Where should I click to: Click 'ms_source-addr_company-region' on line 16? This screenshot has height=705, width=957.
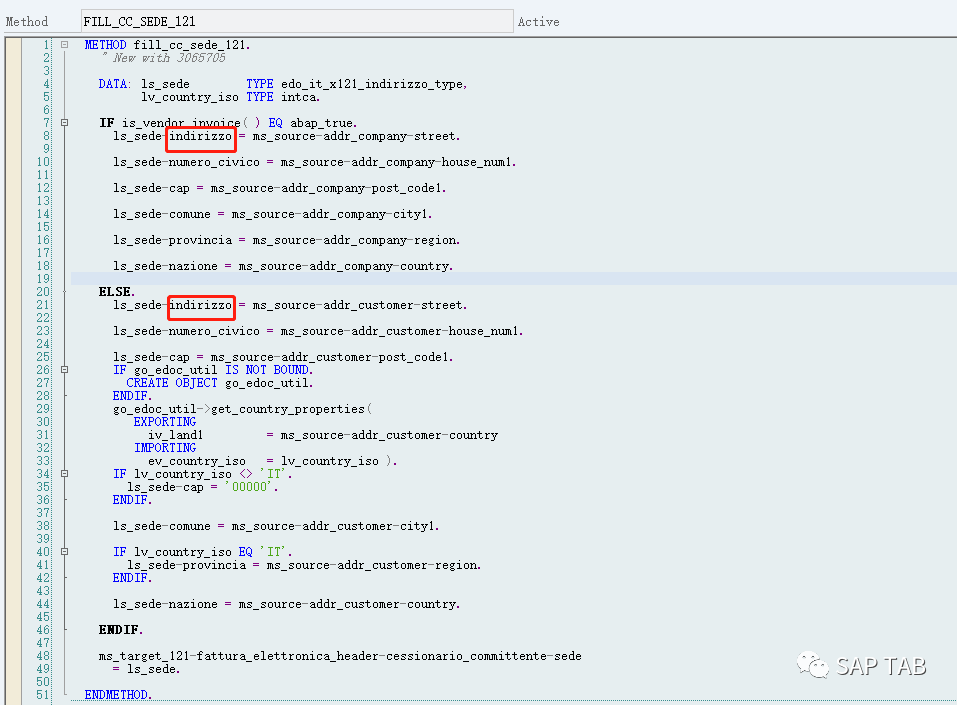356,240
